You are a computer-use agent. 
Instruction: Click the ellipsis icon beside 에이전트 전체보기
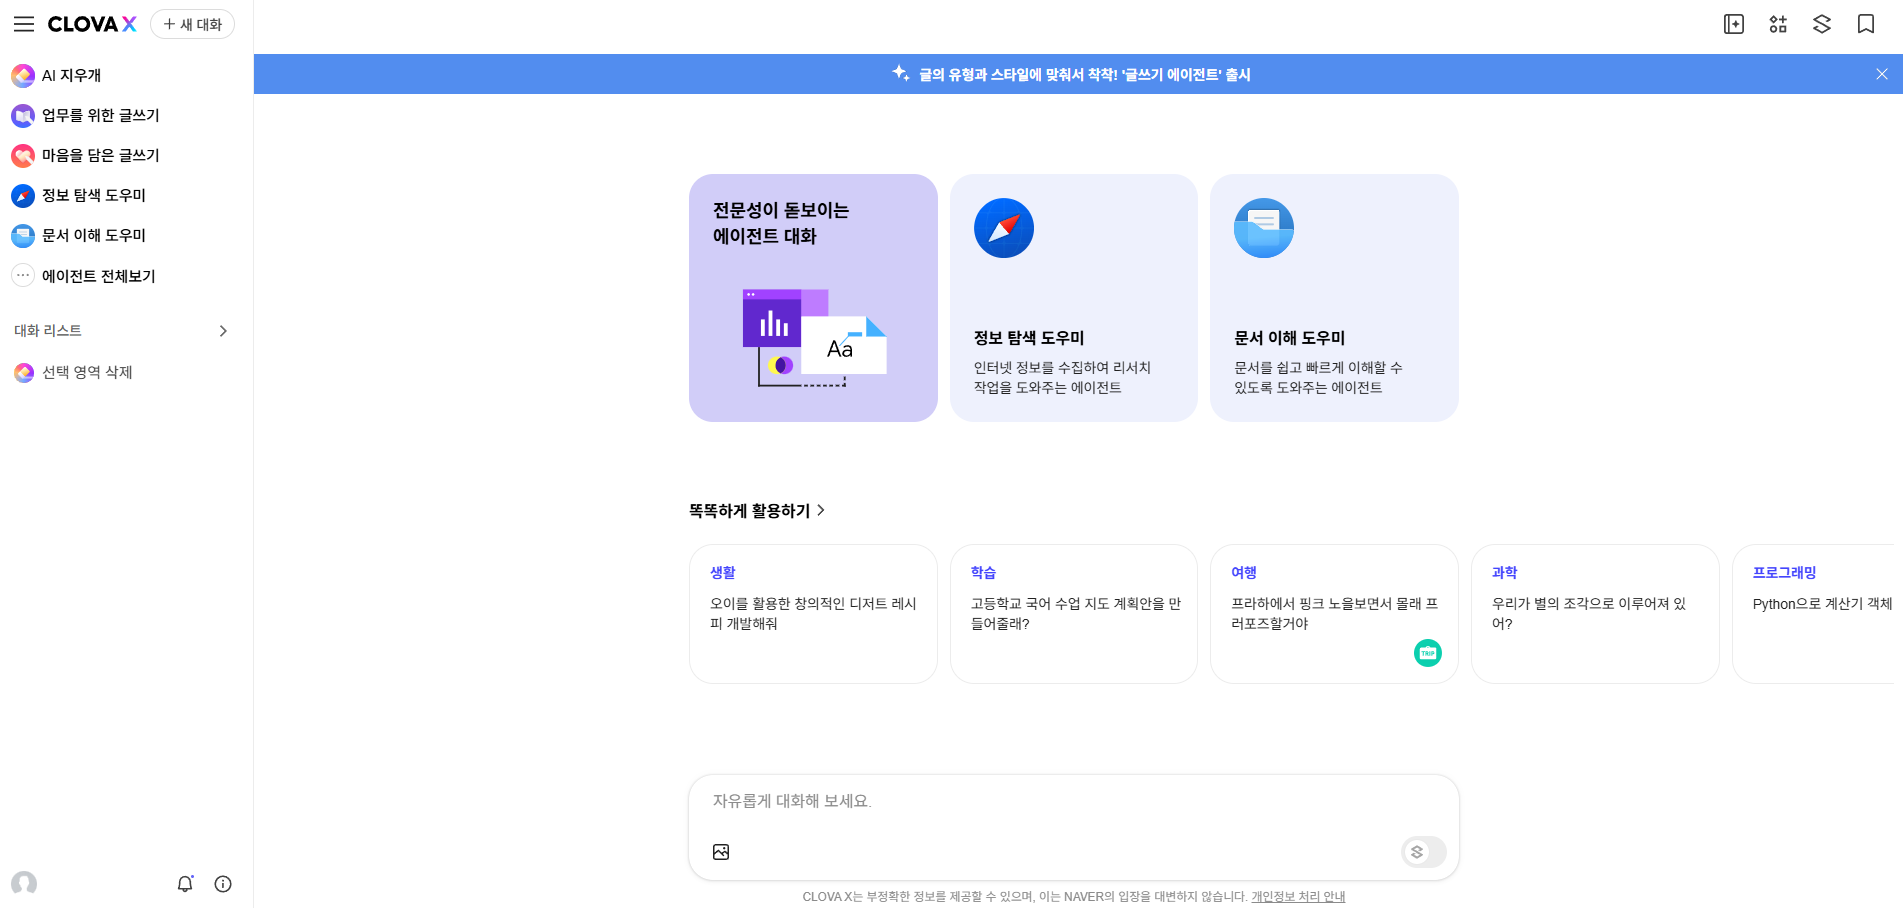[x=23, y=275]
